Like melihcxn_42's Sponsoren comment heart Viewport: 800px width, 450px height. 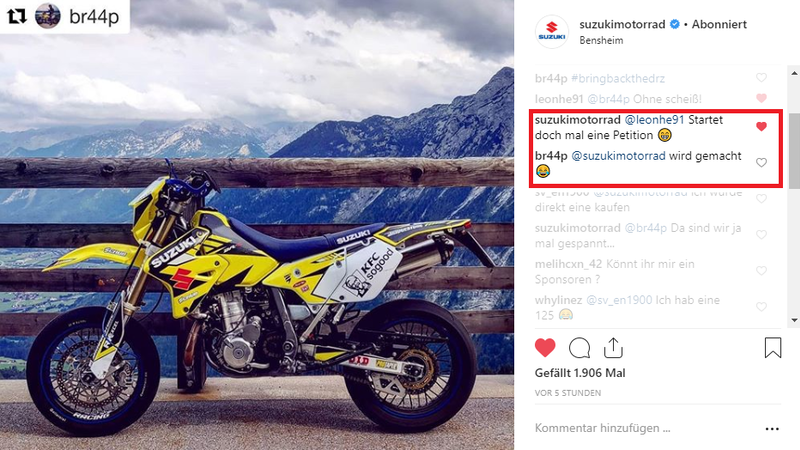tap(761, 271)
